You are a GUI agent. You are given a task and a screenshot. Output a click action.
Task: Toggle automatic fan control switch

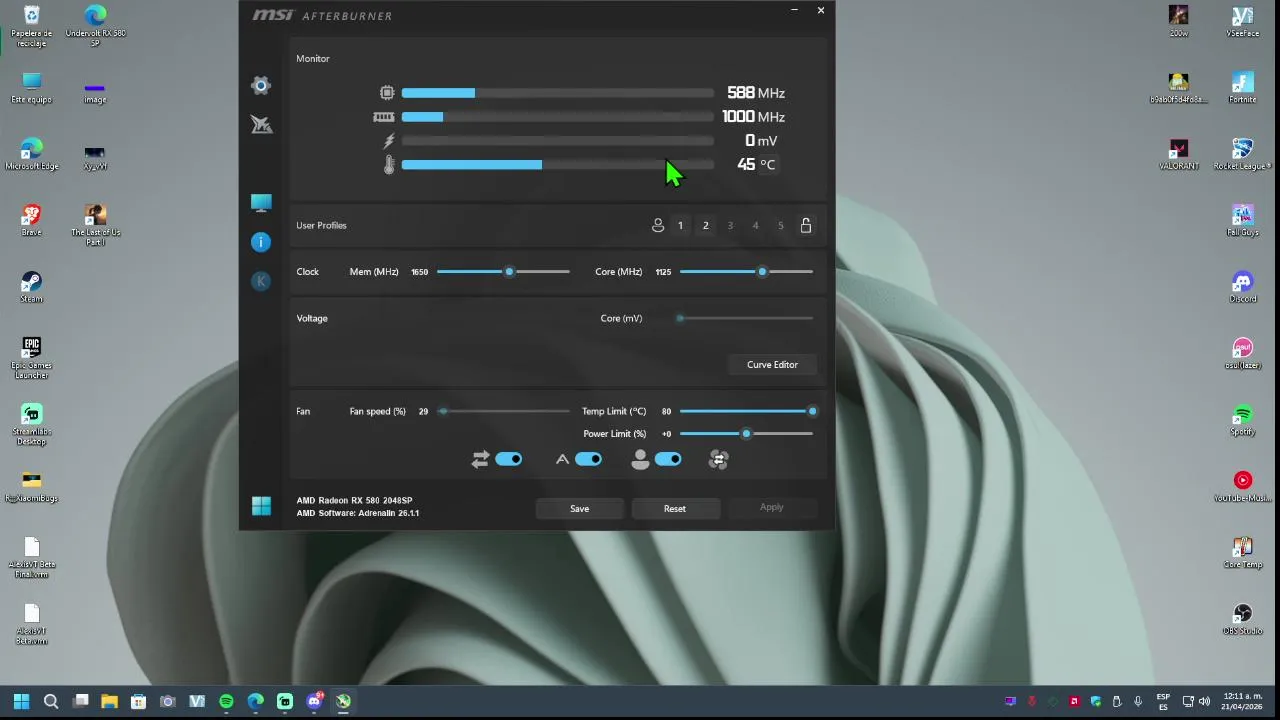[x=588, y=459]
